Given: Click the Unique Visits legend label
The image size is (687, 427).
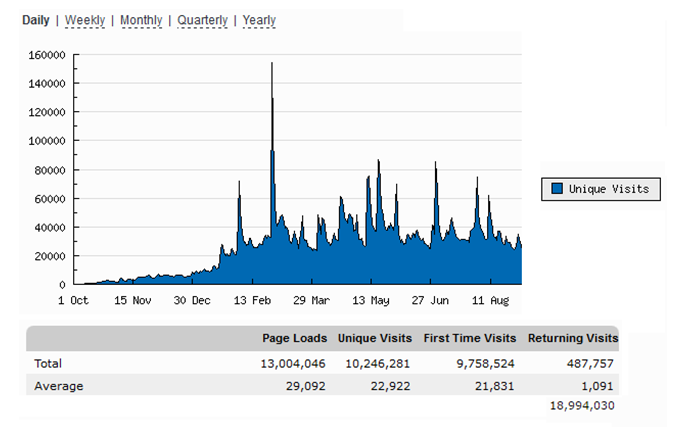Looking at the screenshot, I should [x=609, y=188].
